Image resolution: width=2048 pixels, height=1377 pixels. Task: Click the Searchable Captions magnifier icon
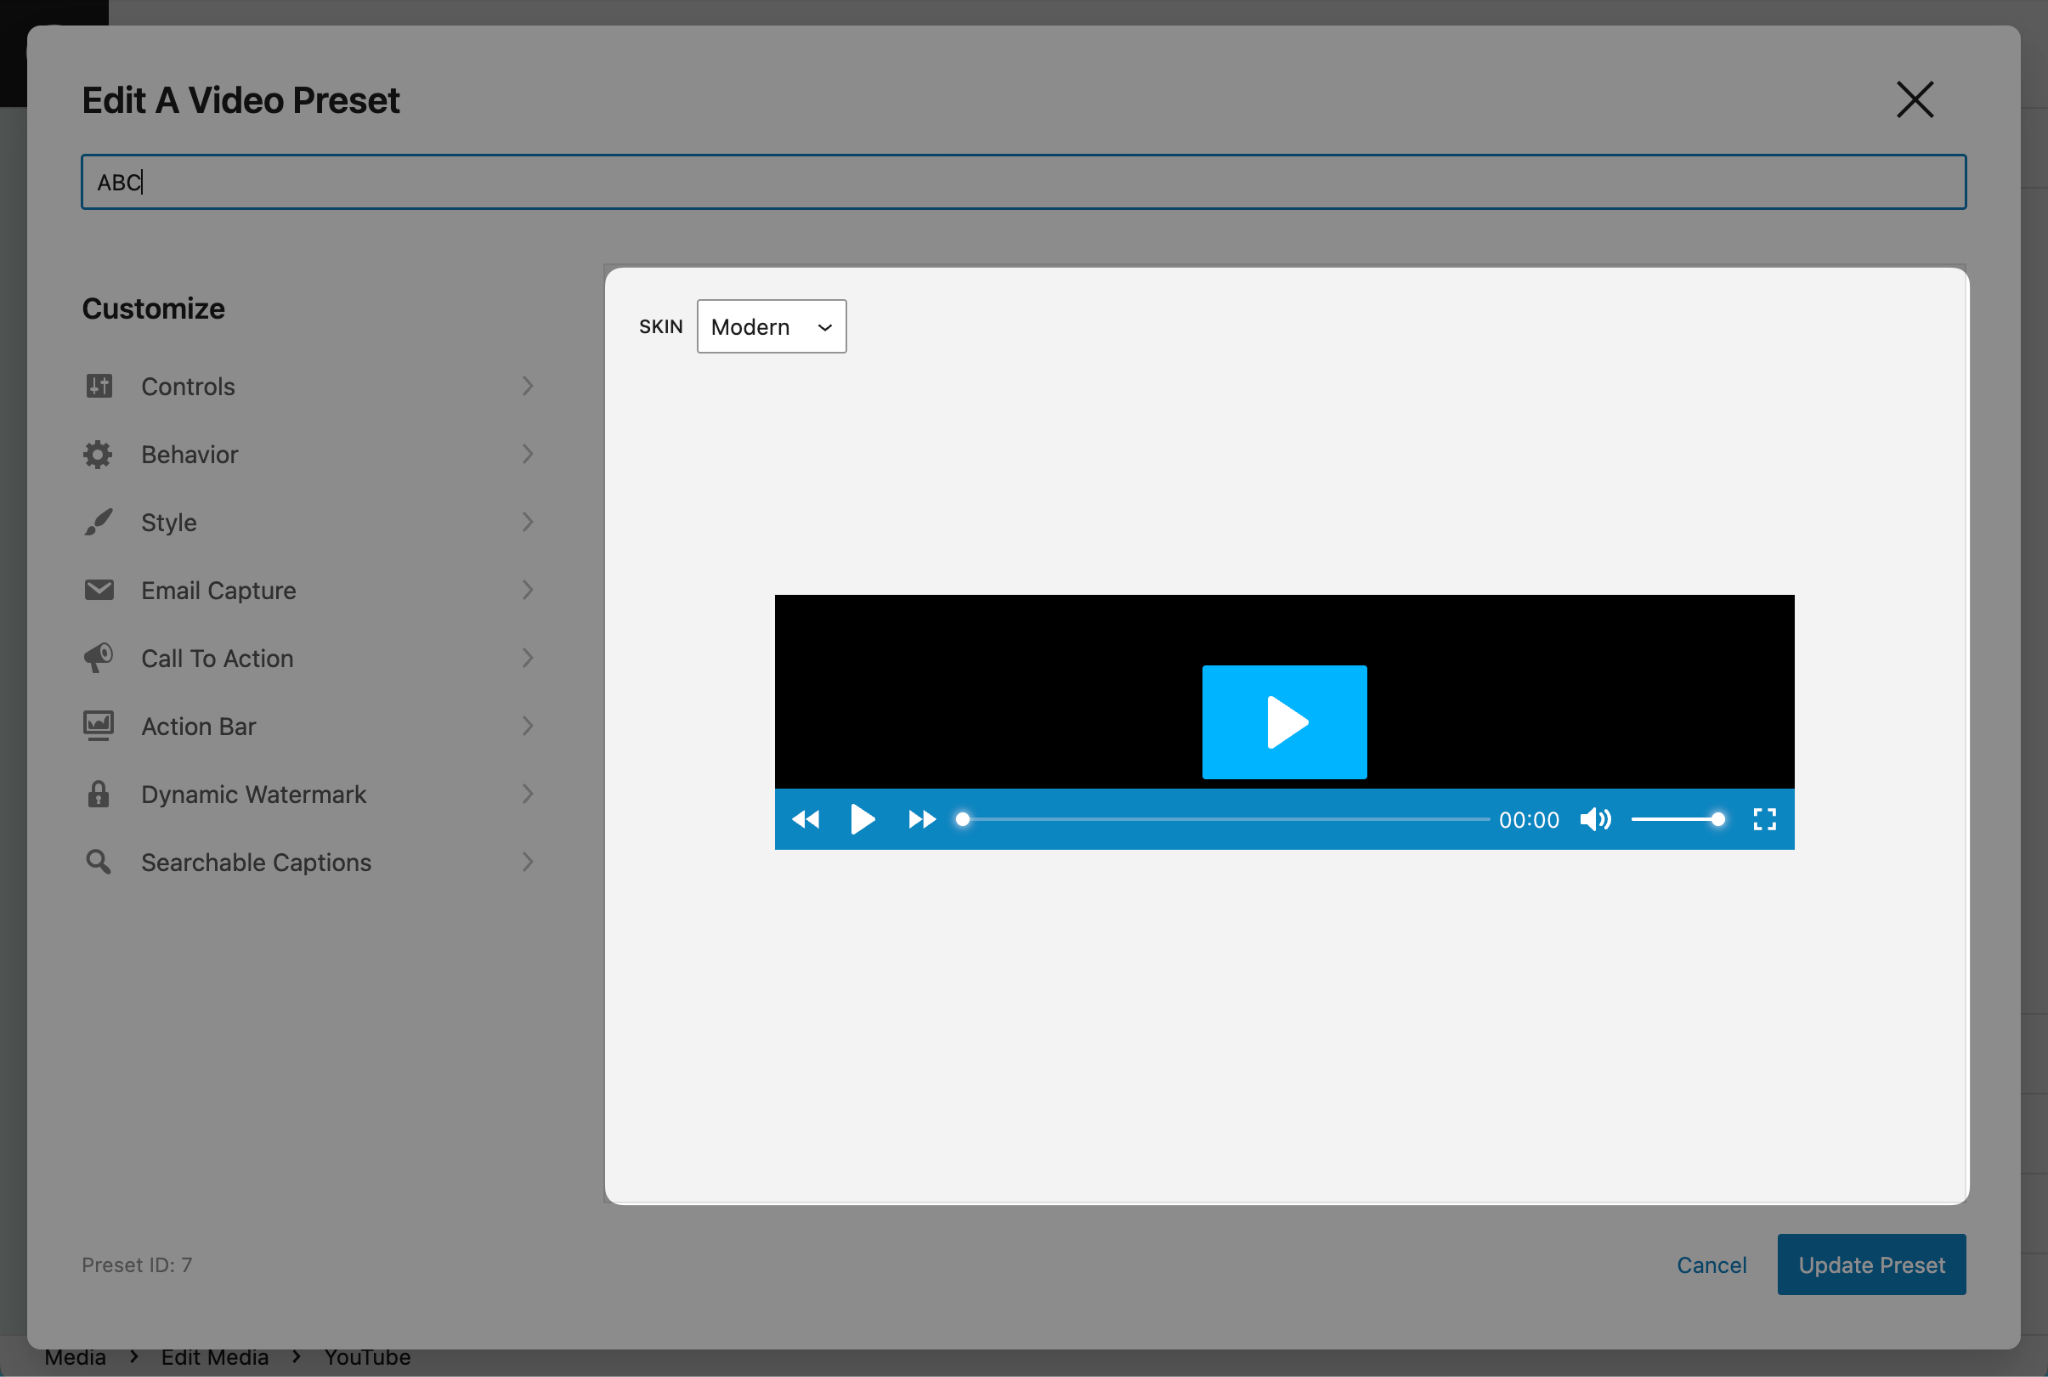[x=99, y=862]
